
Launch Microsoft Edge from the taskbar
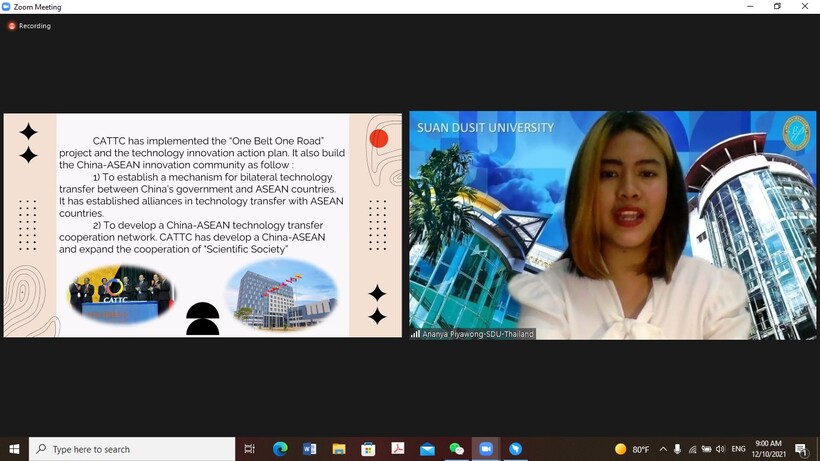click(x=280, y=449)
